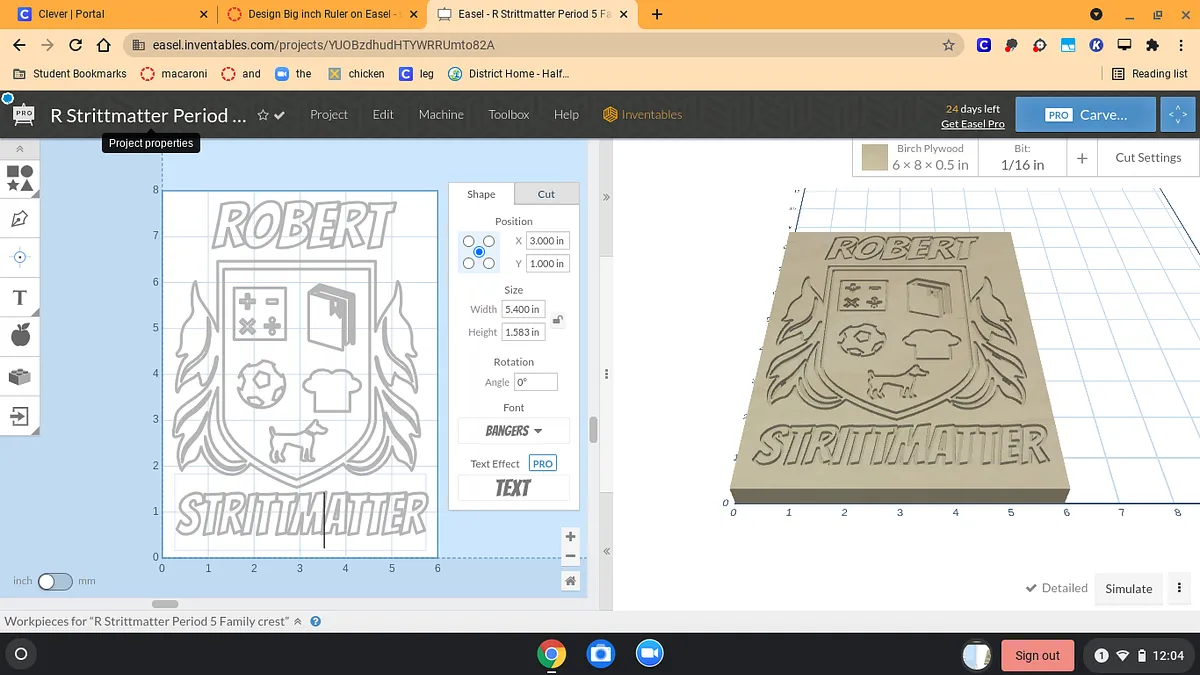
Task: Choose the Text tool icon
Action: pyautogui.click(x=20, y=297)
